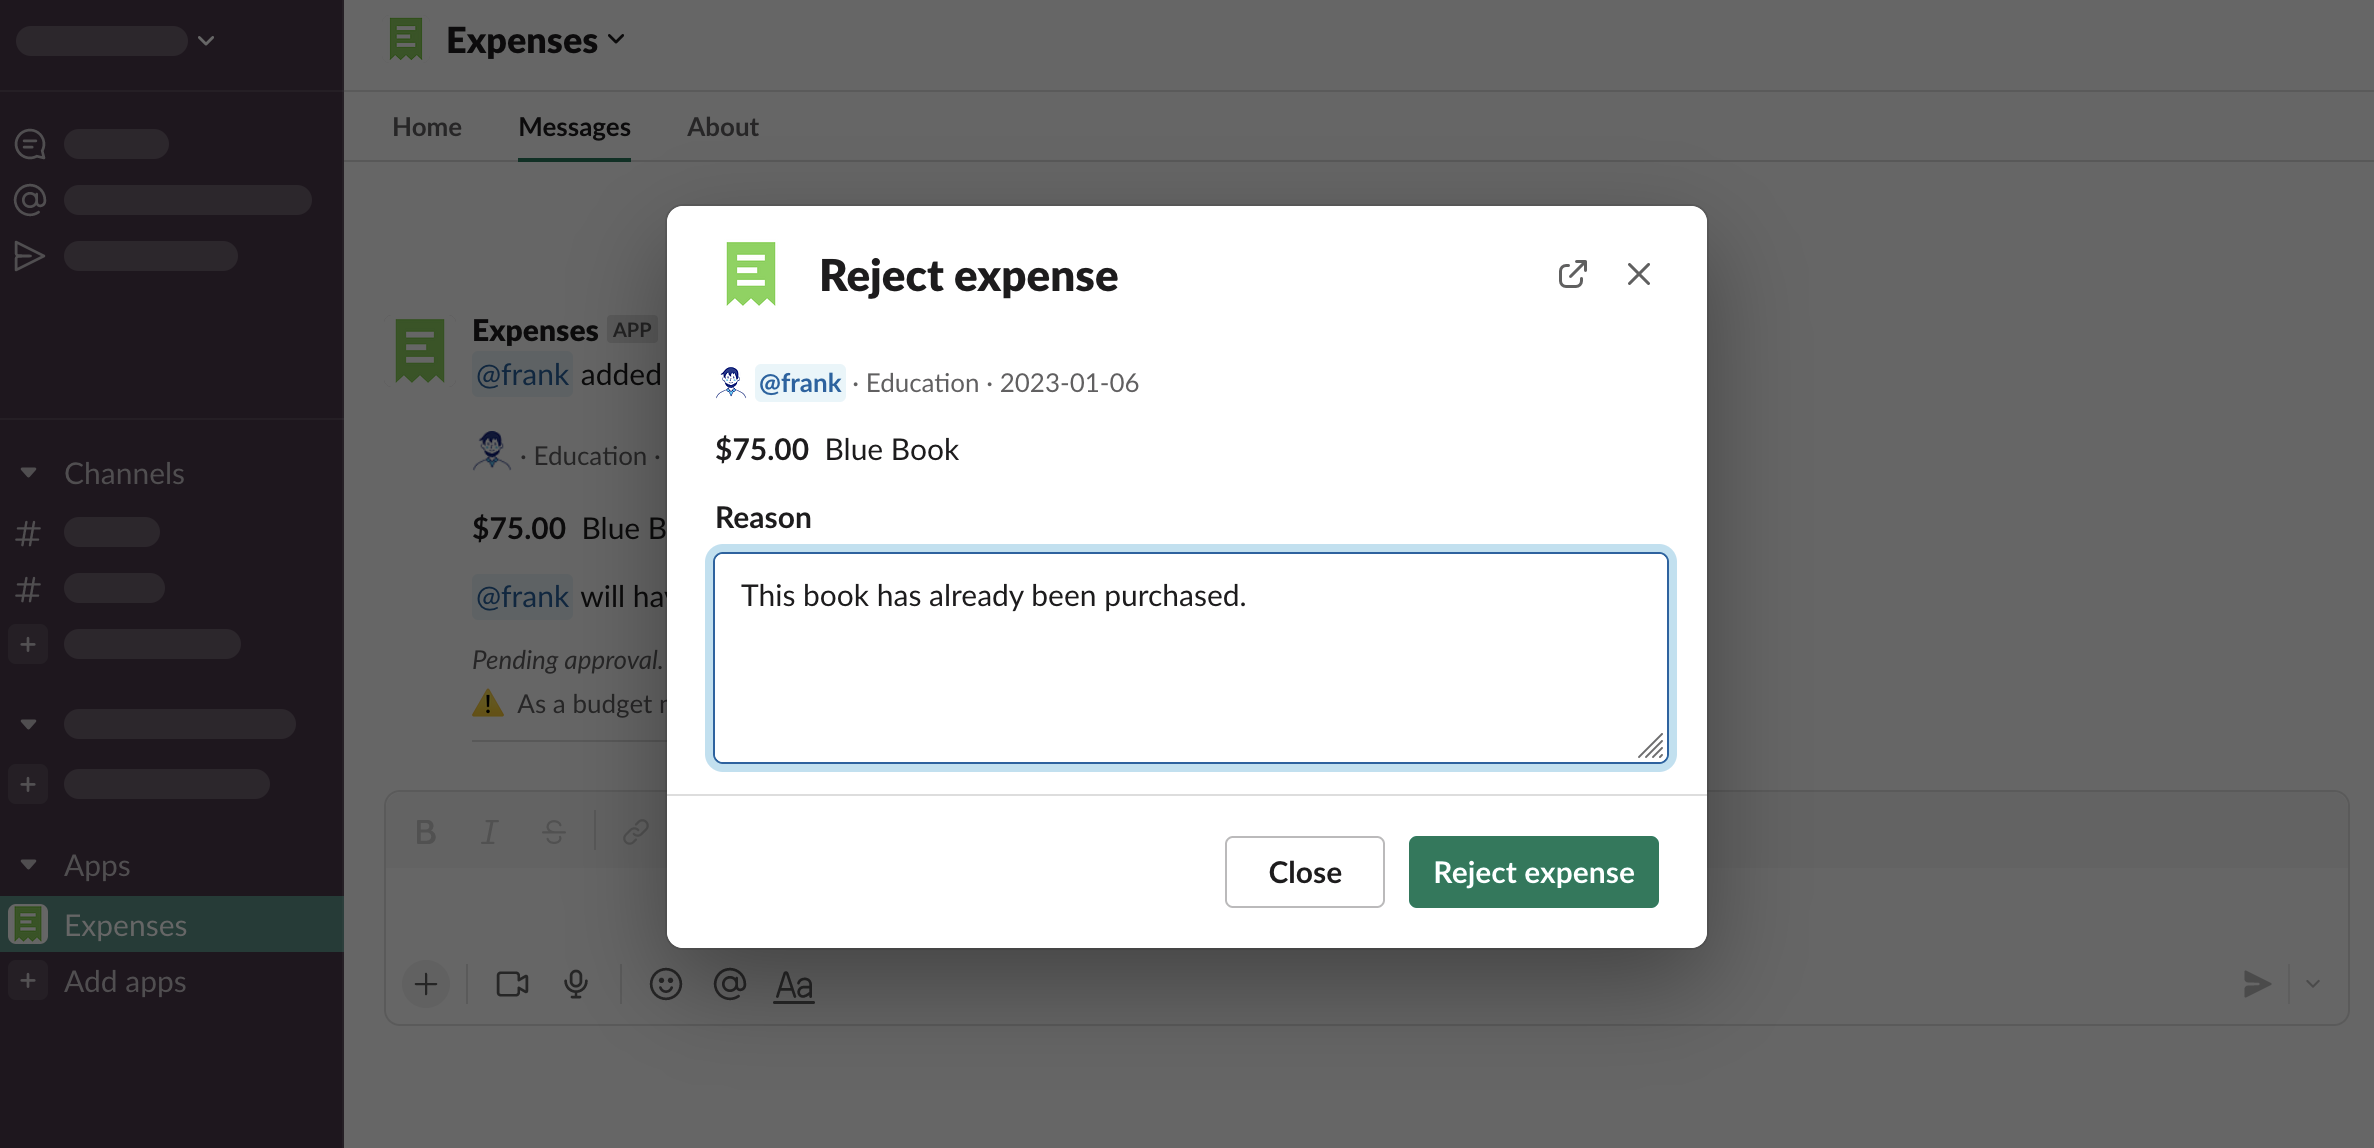Close the Reject expense dialog with X
Image resolution: width=2374 pixels, height=1148 pixels.
pyautogui.click(x=1638, y=274)
